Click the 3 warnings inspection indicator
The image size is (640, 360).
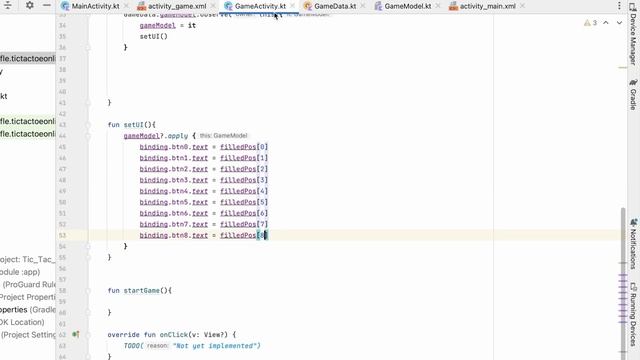(591, 23)
